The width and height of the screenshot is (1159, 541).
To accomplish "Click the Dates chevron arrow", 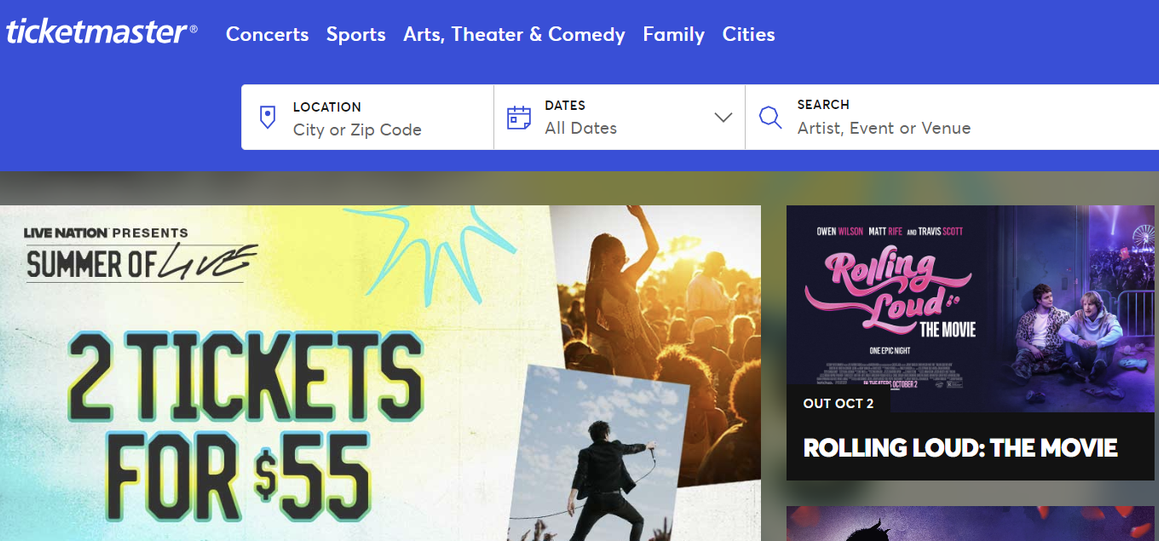I will (724, 118).
